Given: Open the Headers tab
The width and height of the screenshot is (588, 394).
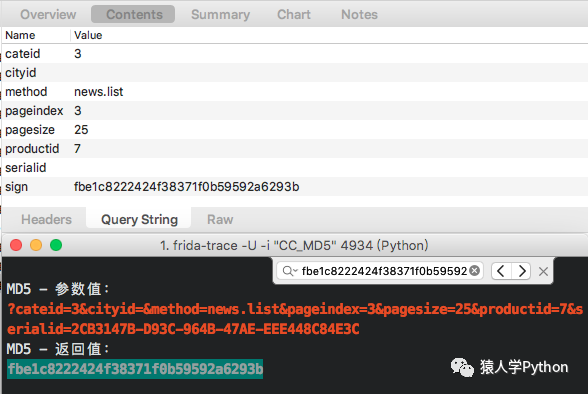Looking at the screenshot, I should tap(46, 219).
